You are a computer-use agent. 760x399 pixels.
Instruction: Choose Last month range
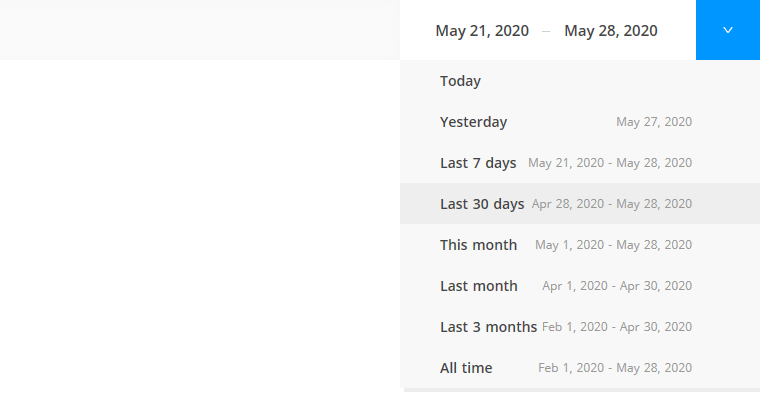click(580, 286)
